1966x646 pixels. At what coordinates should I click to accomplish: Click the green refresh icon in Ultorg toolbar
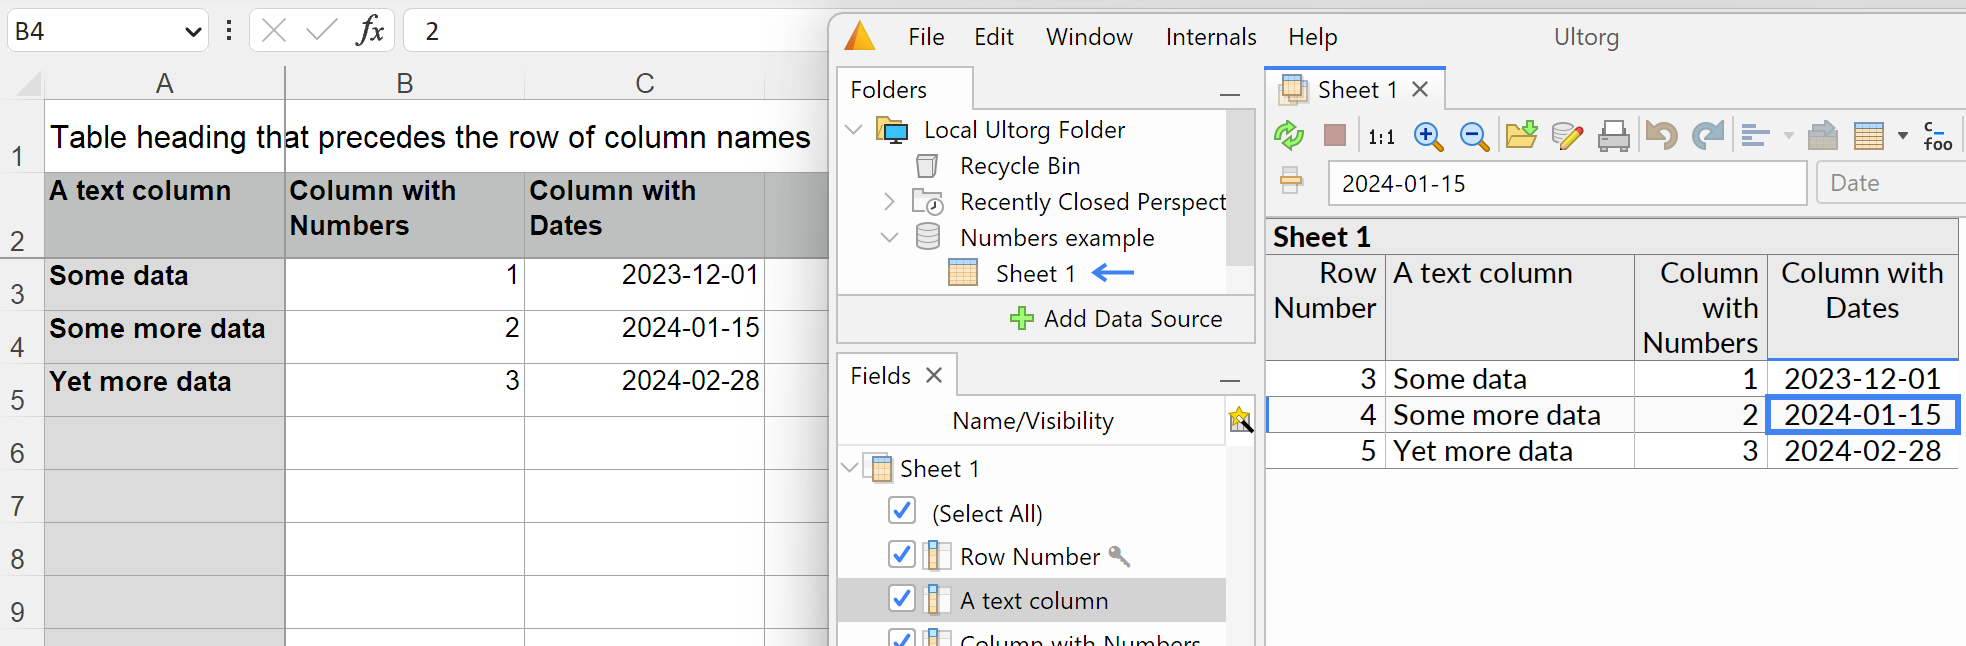(x=1289, y=135)
